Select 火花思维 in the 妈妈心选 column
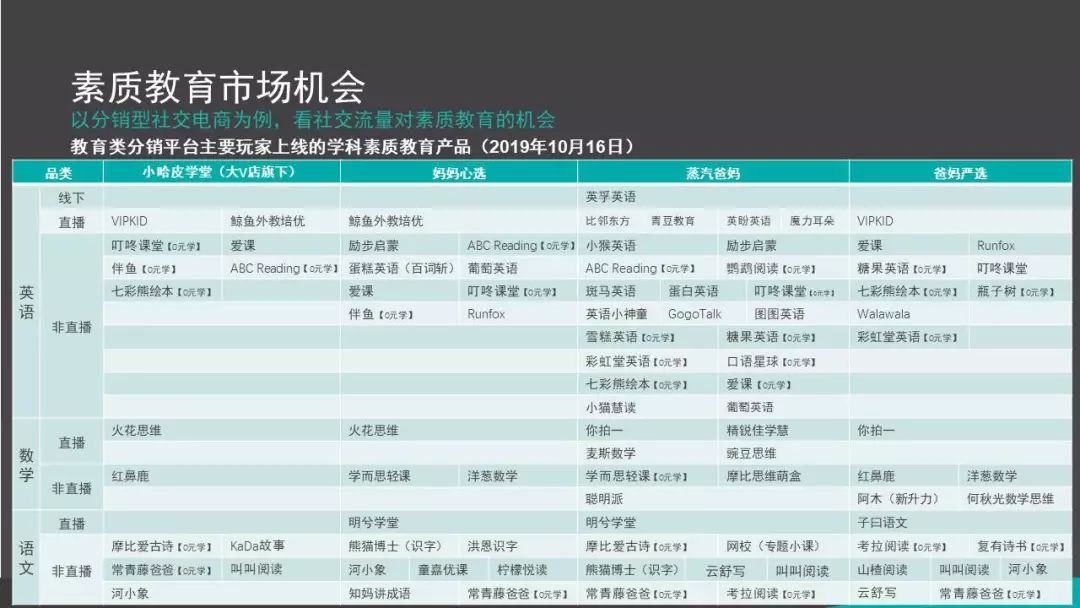This screenshot has width=1080, height=608. point(373,430)
